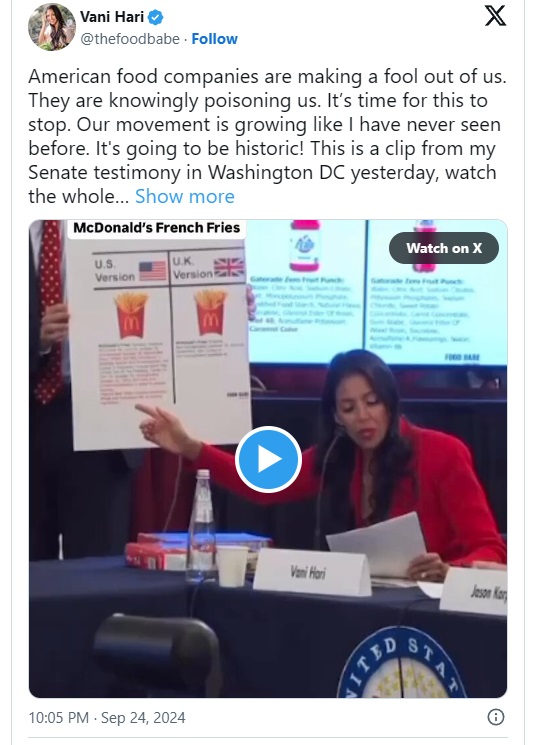Viewport: 537px width, 745px height.
Task: Open the 10:05 PM Sep 24, 2024 timestamp
Action: (107, 717)
